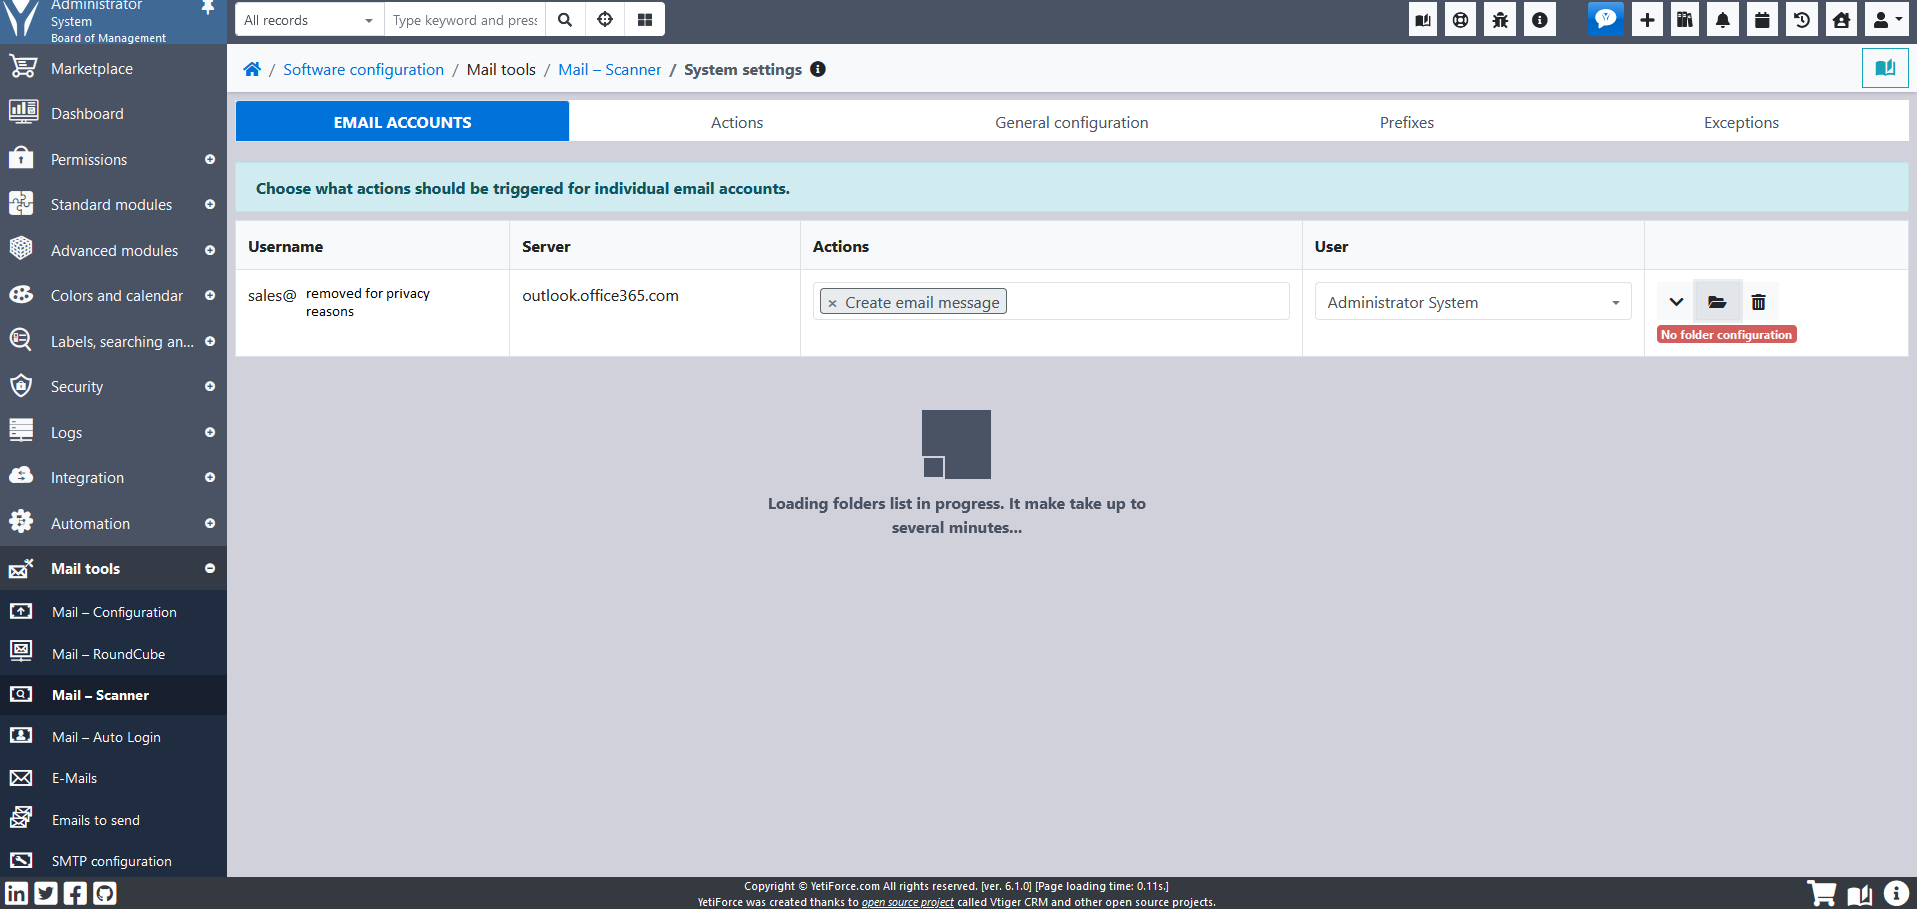
Task: Click the Mail – Scanner breadcrumb link
Action: (609, 69)
